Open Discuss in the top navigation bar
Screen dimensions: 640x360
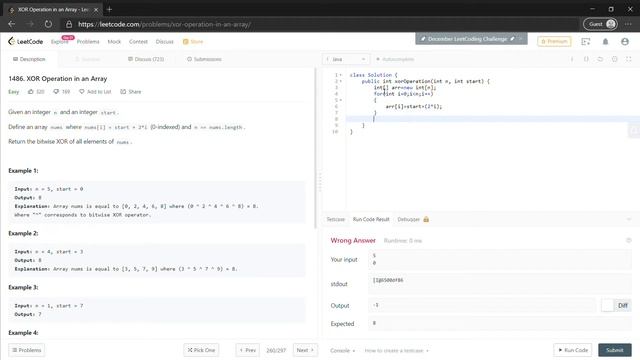[164, 42]
